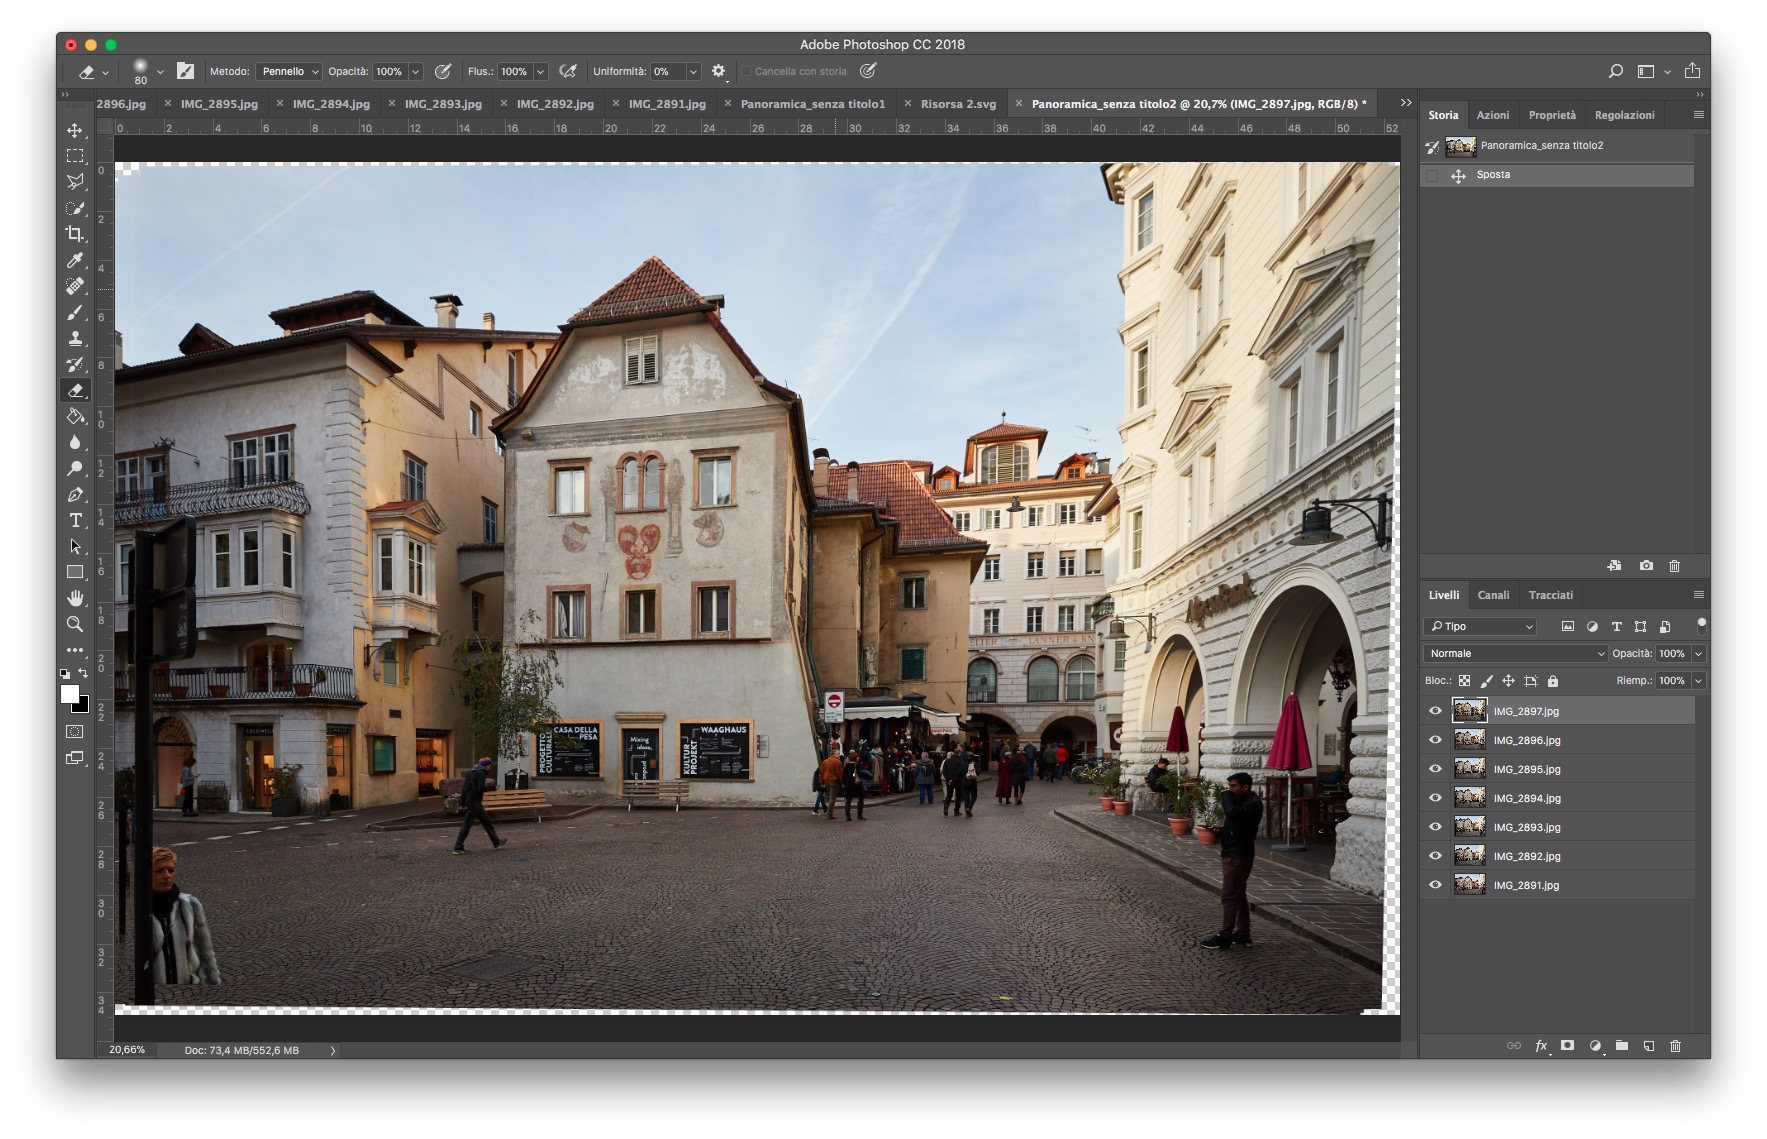Select the Zoom tool

click(75, 624)
